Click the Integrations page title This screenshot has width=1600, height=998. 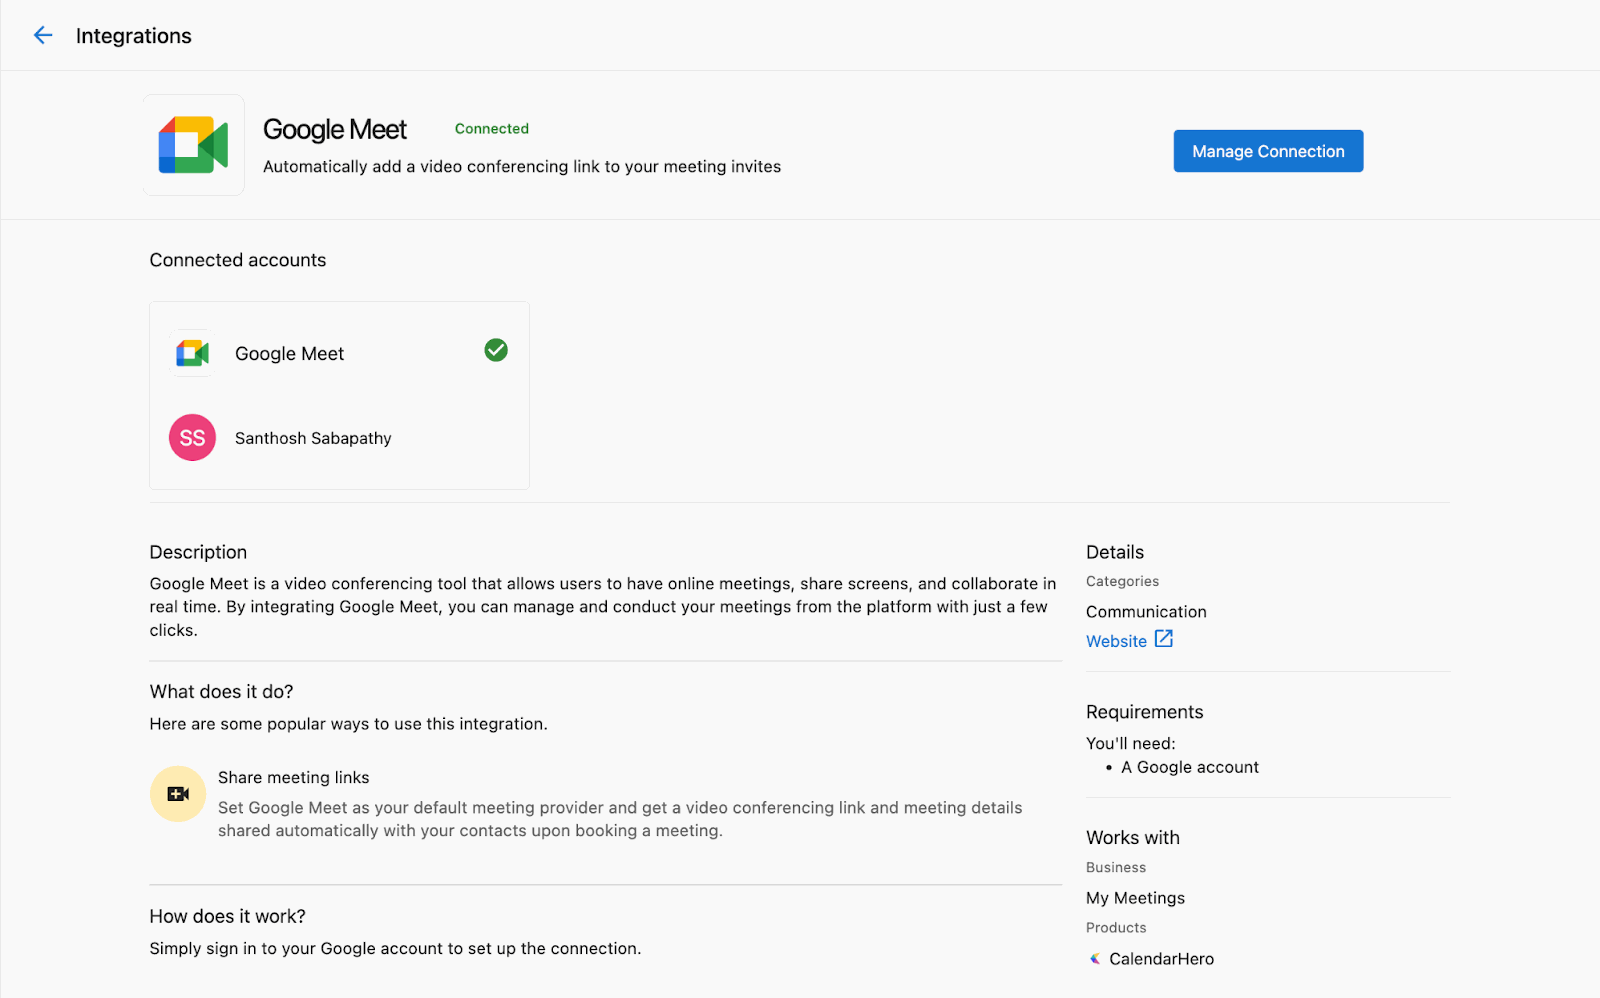click(134, 36)
